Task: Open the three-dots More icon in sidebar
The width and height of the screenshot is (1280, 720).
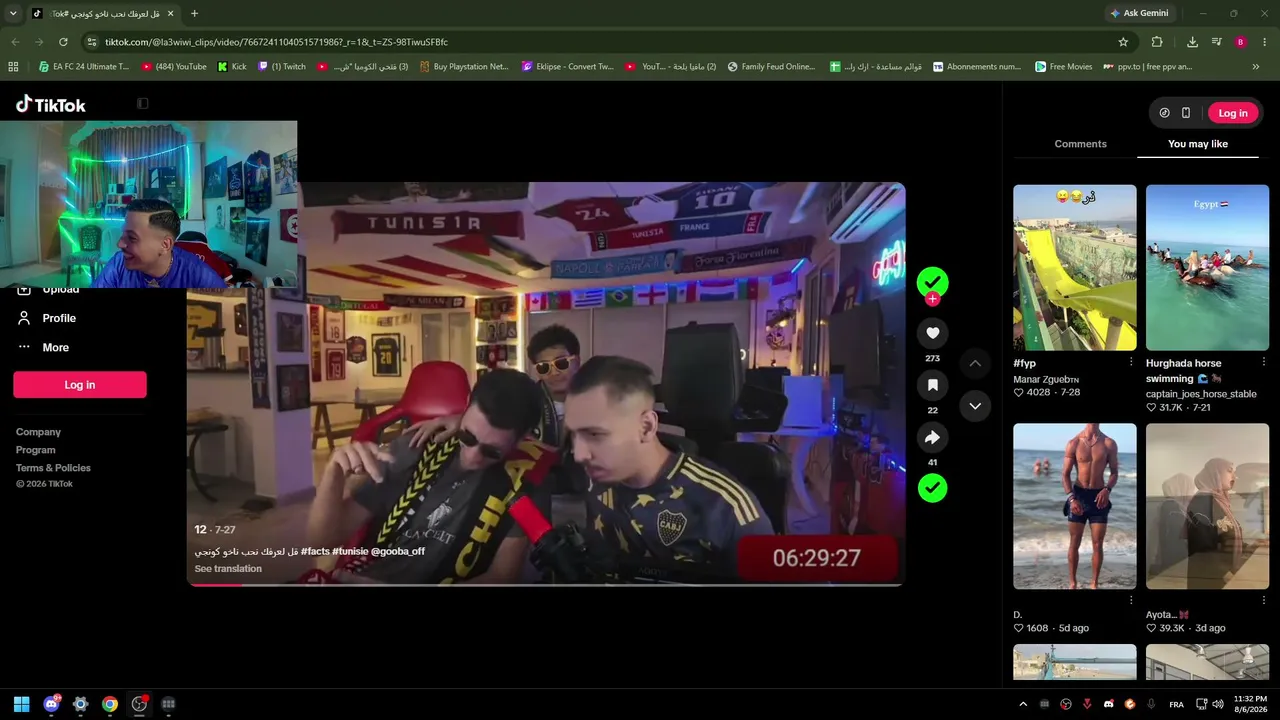Action: point(24,347)
